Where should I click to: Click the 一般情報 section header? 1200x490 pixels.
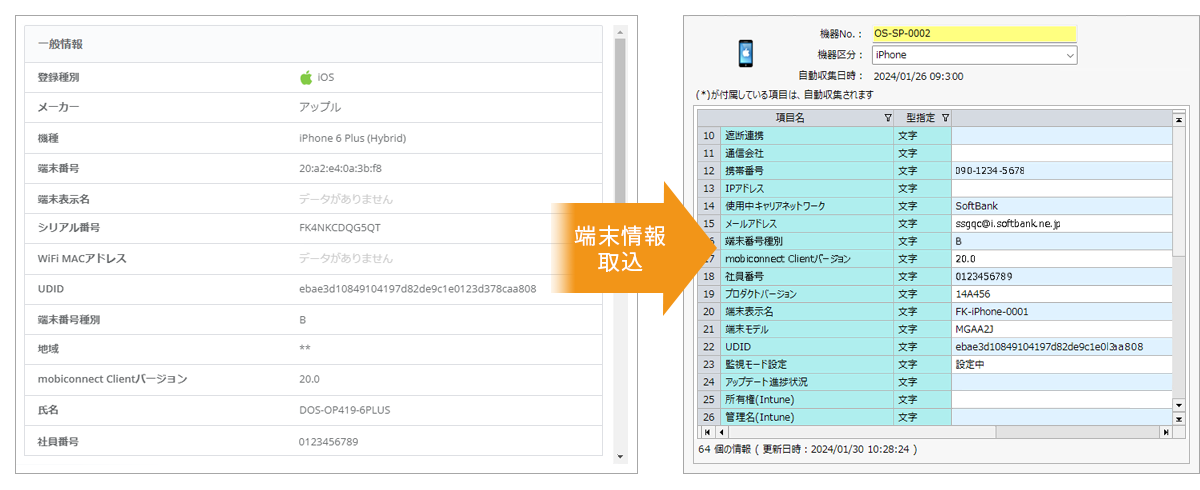click(x=313, y=44)
